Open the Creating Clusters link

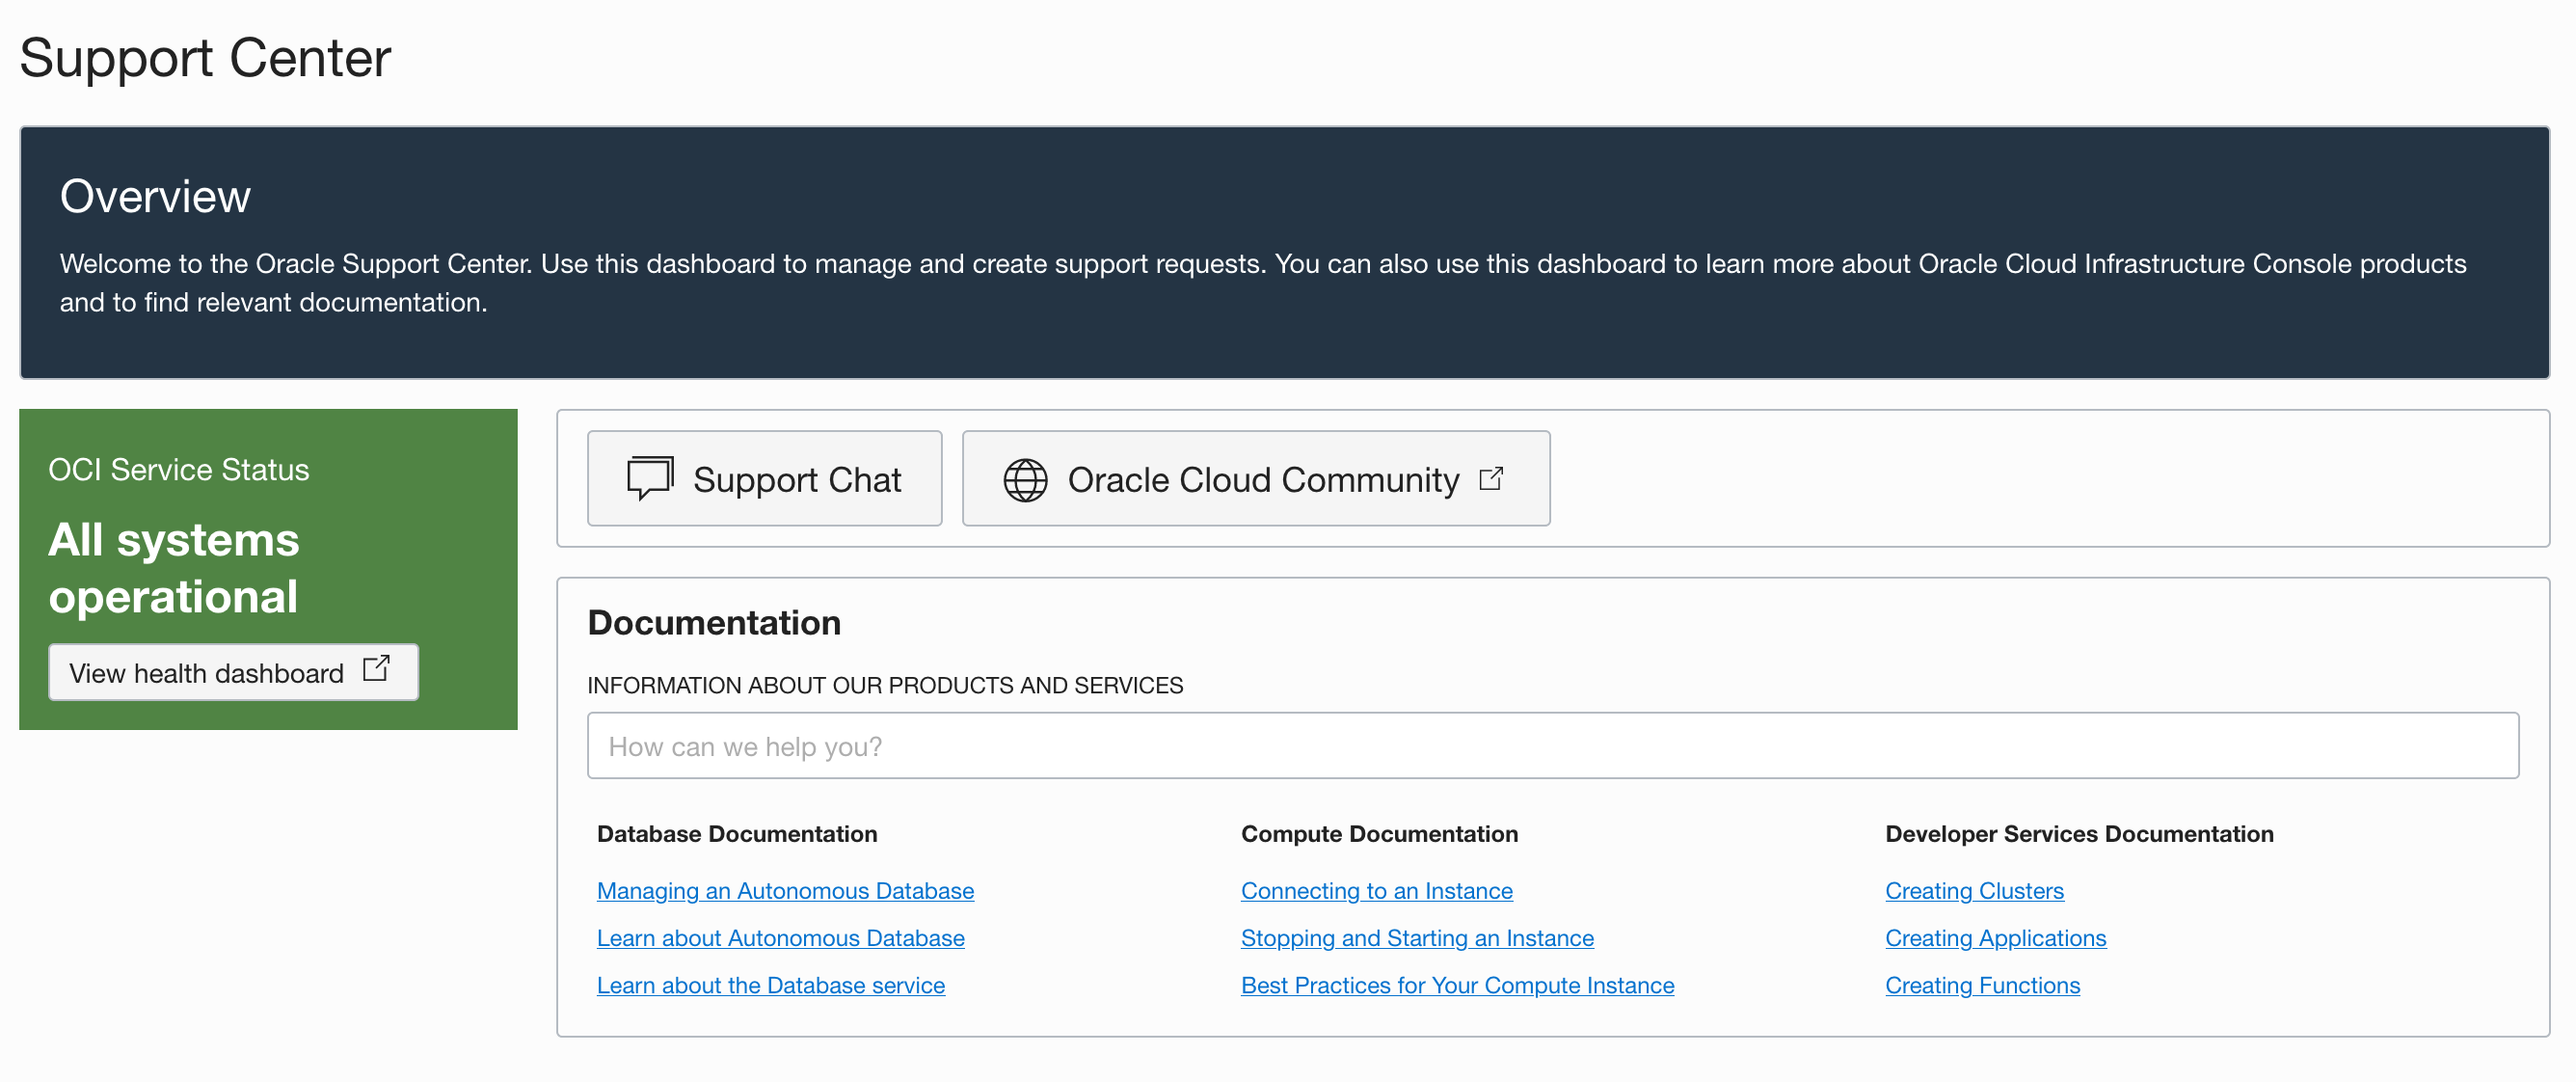tap(1974, 890)
